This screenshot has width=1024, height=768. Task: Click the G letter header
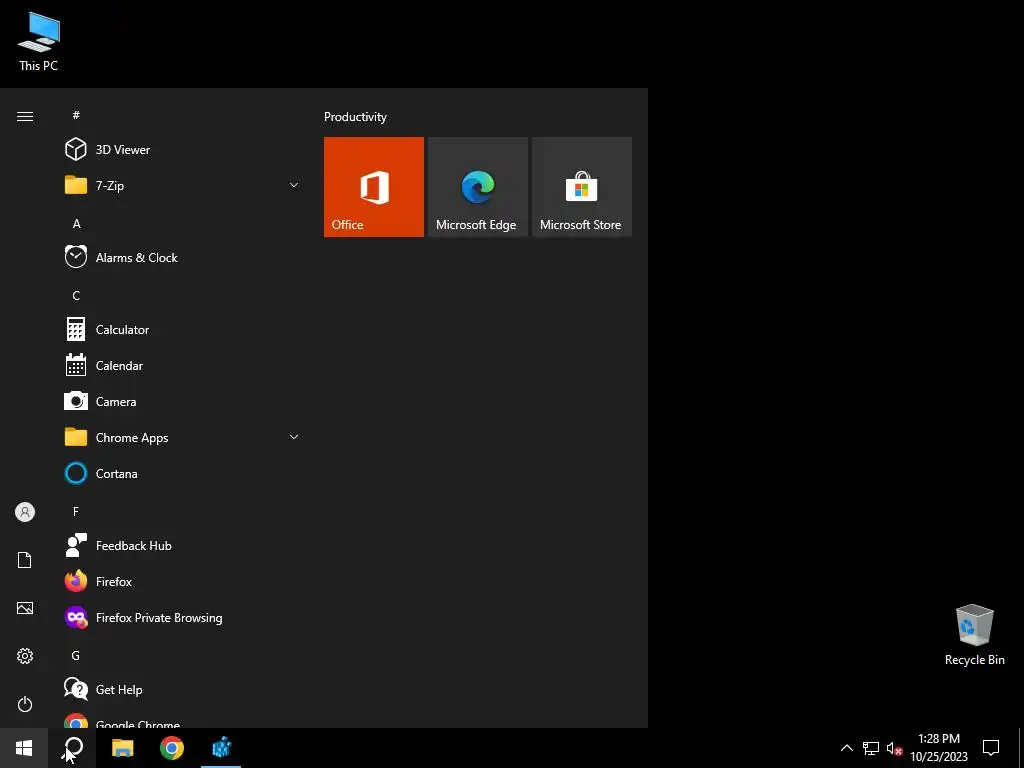tap(76, 656)
